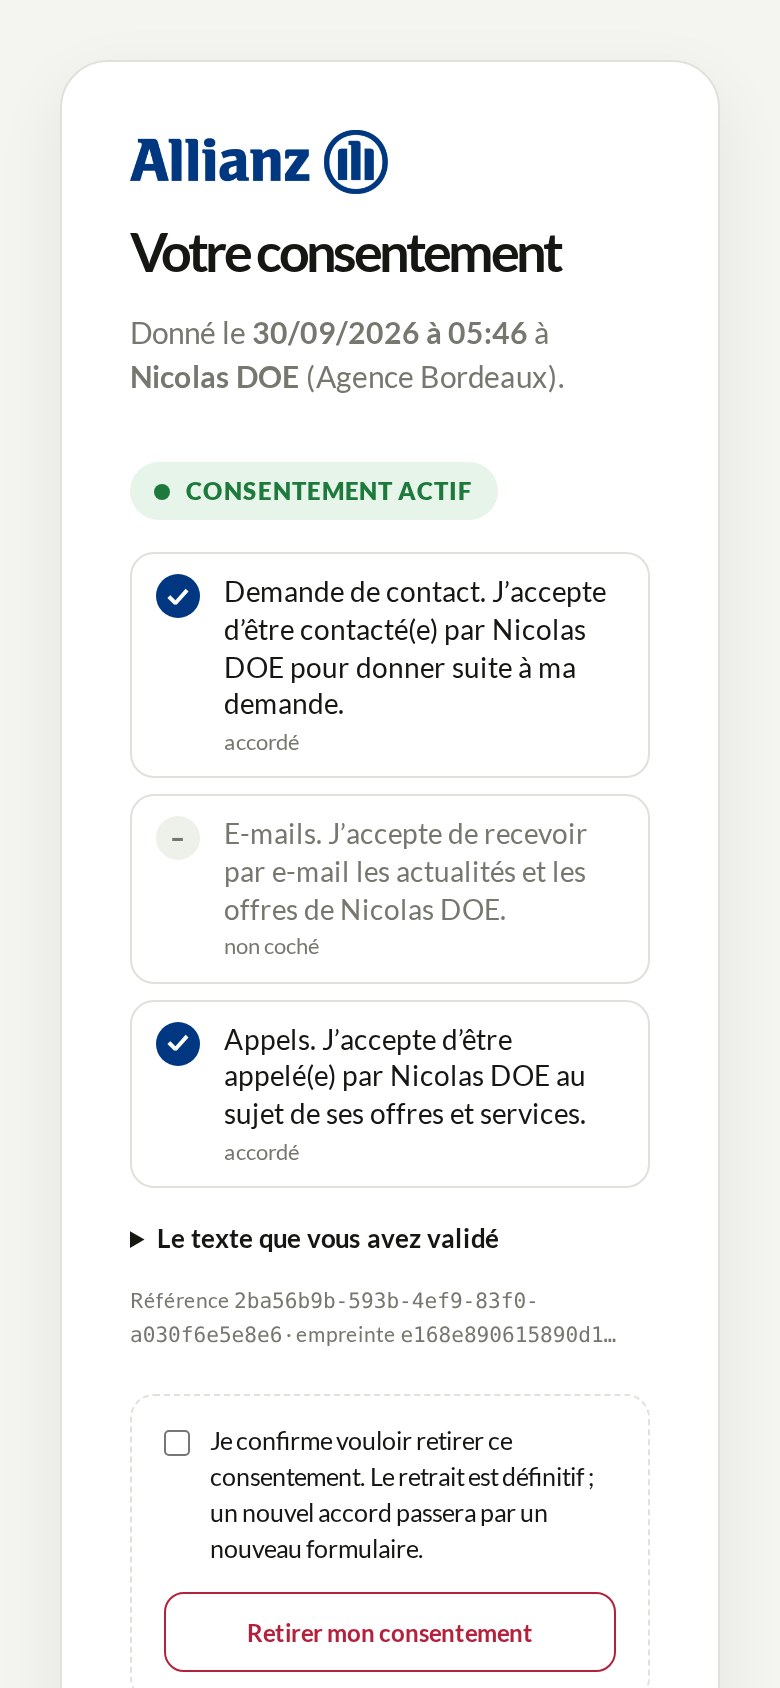
Task: Click the 'Votre consentement' heading
Action: point(346,253)
